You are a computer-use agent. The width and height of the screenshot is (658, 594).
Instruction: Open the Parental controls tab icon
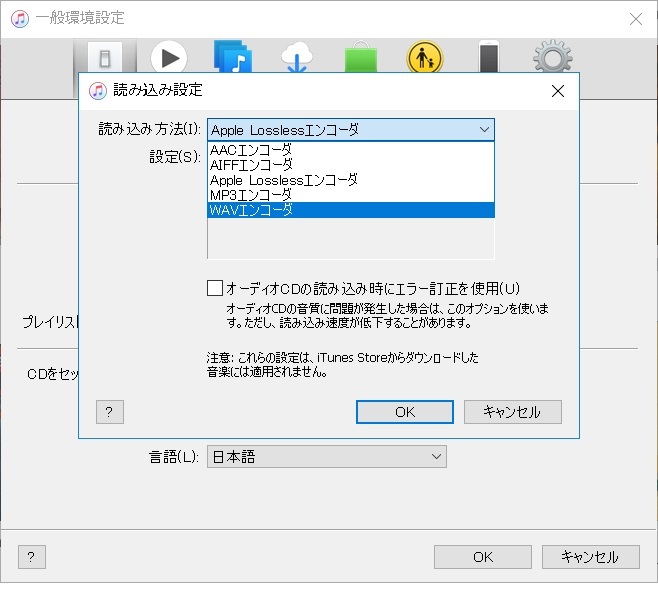425,57
